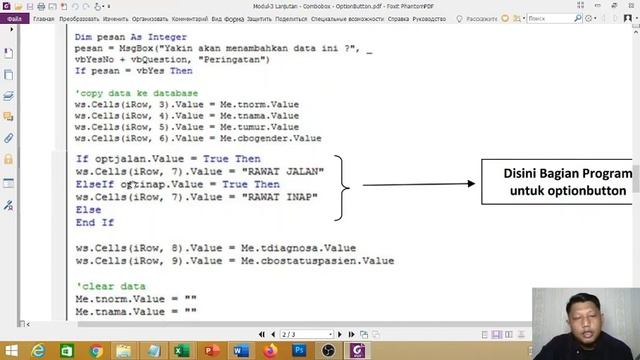The width and height of the screenshot is (640, 360).
Task: Open the Специальные возможности tab
Action: [347, 19]
